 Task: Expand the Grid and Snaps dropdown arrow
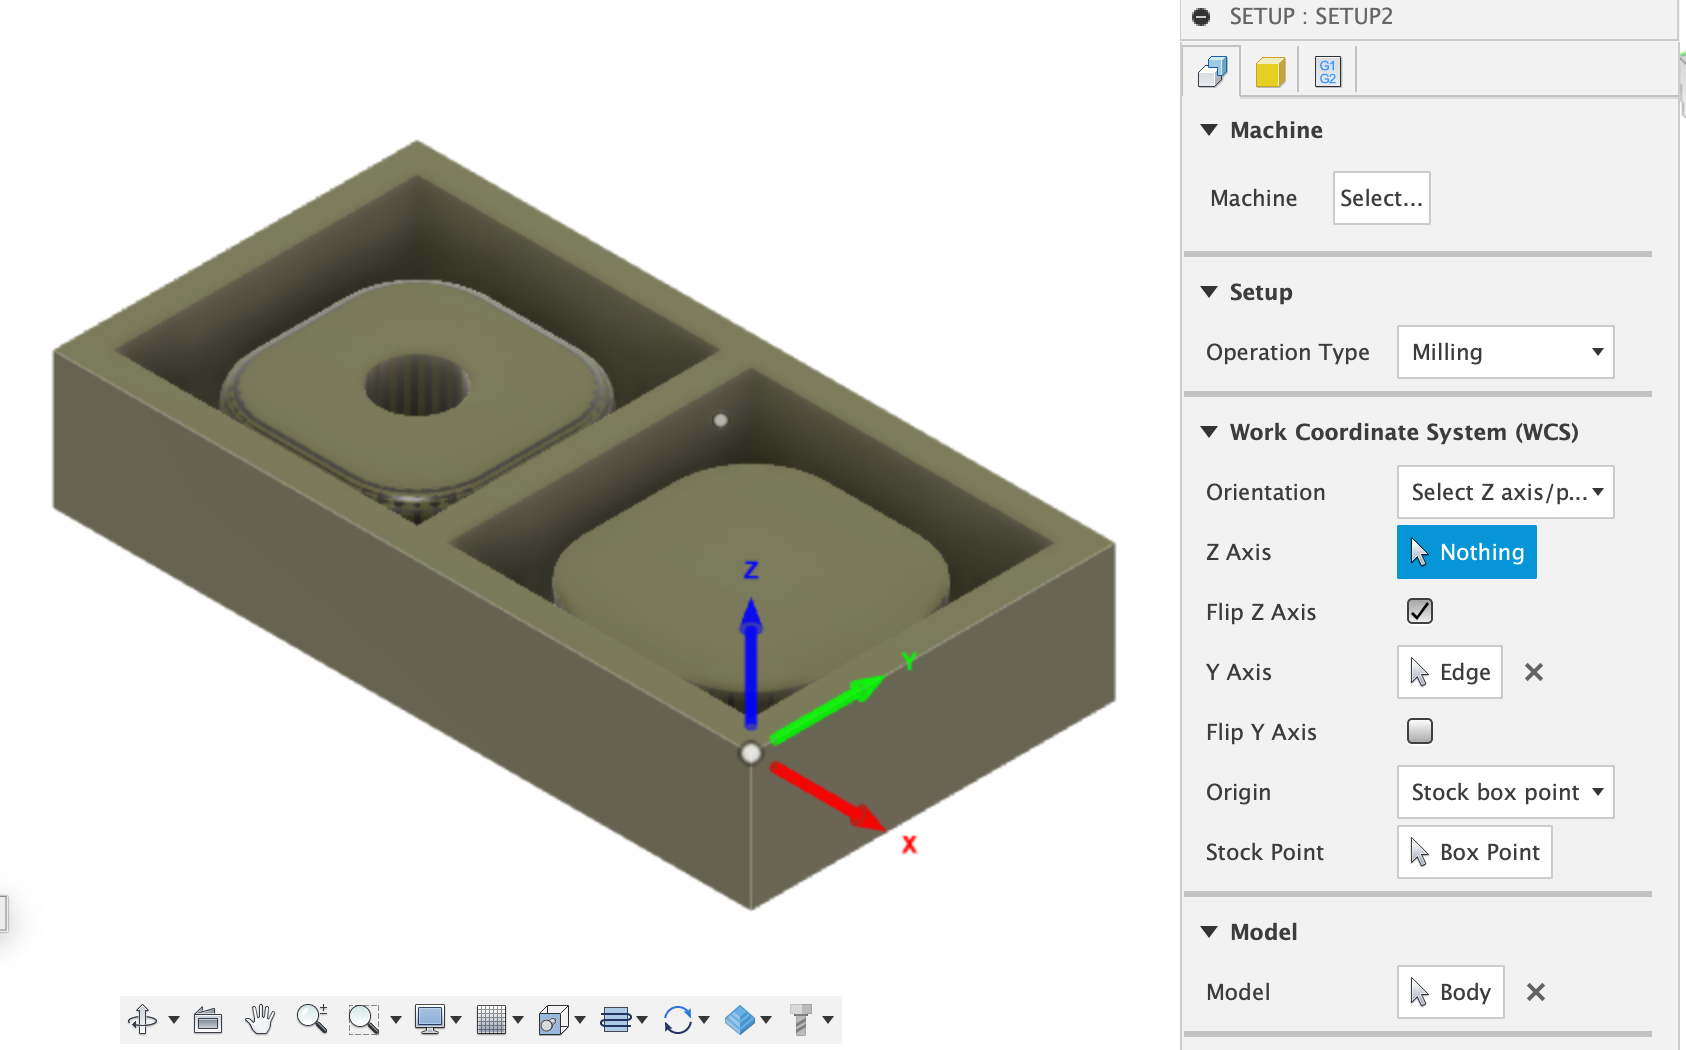[518, 1020]
